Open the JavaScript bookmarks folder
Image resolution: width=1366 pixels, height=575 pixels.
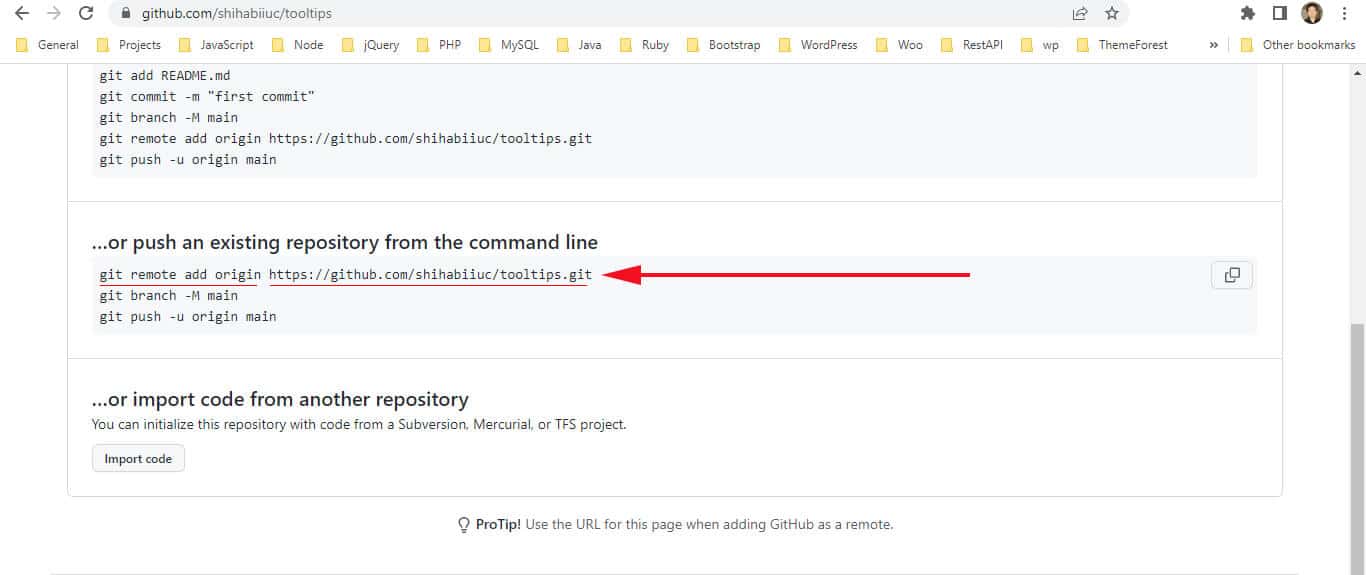coord(215,45)
